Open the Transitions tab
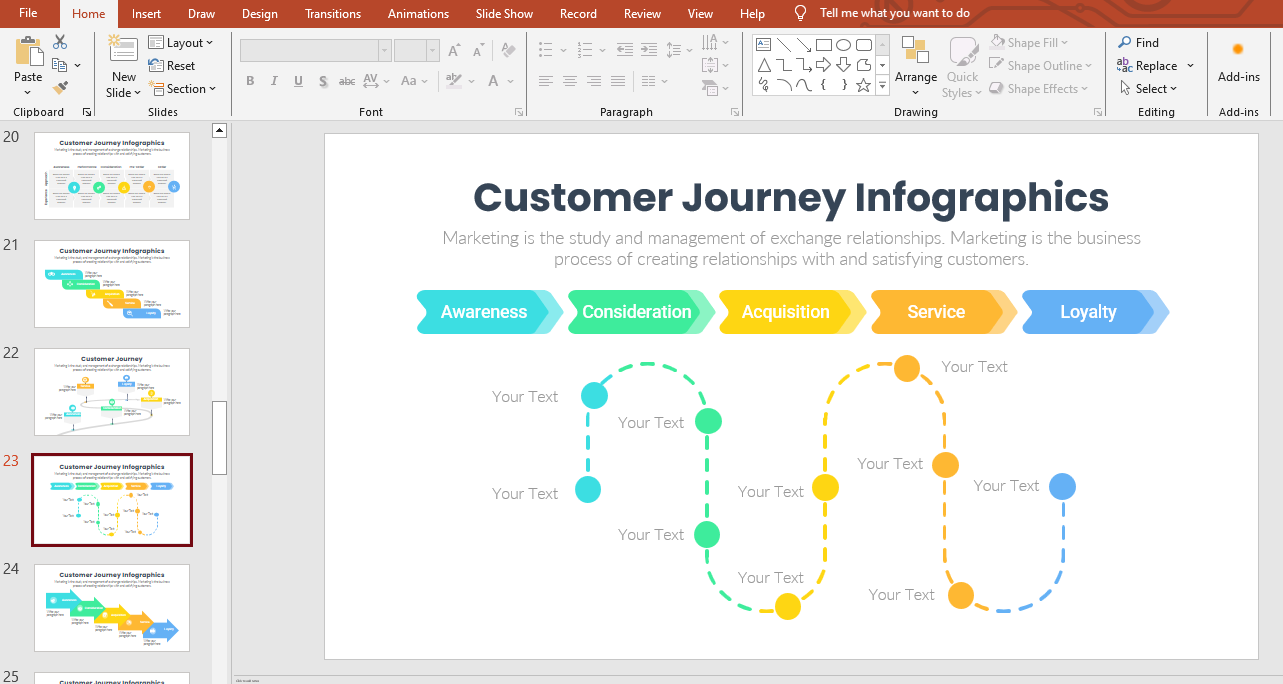The height and width of the screenshot is (684, 1283). pos(333,13)
